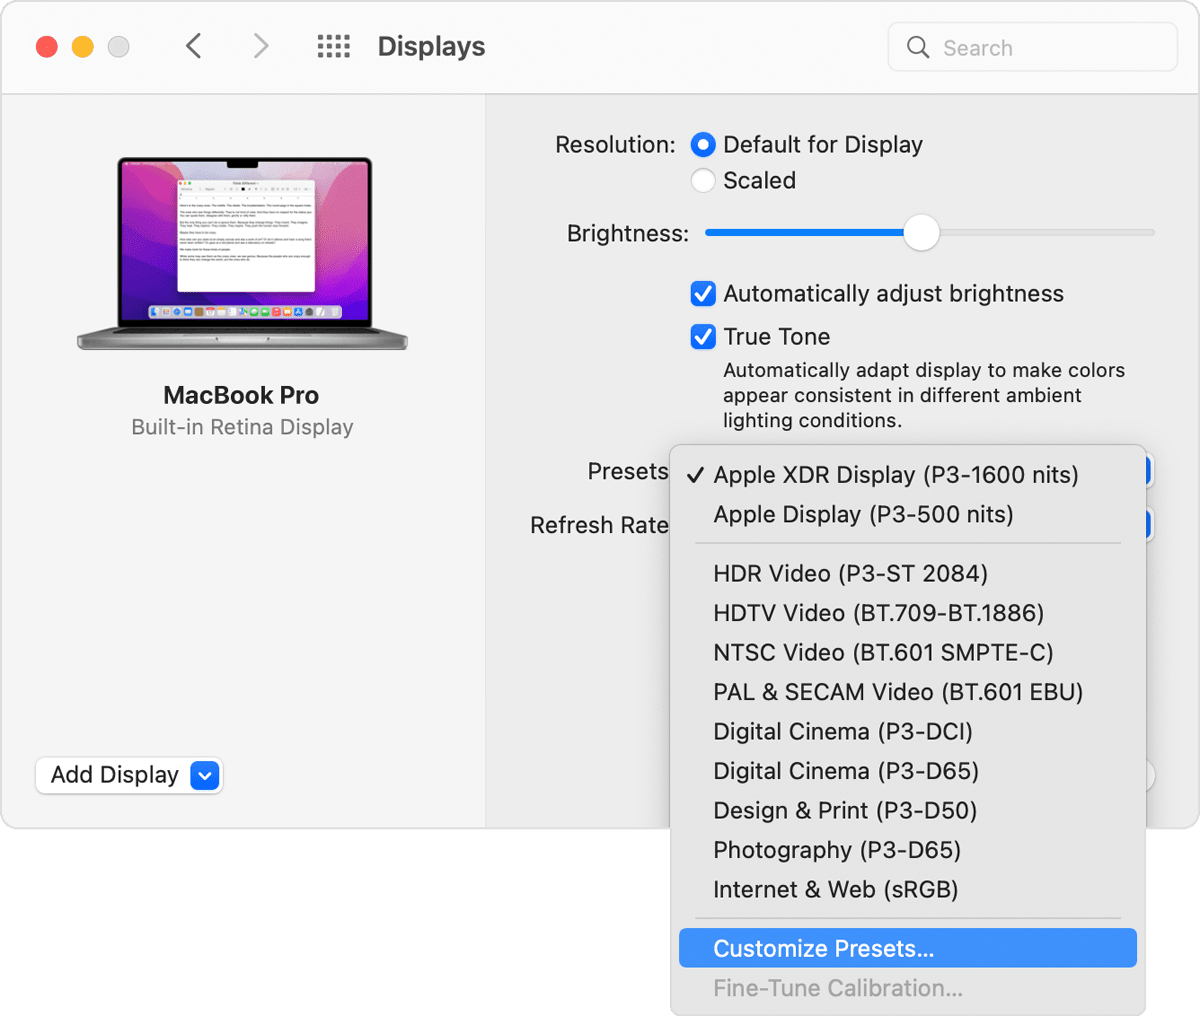Screen dimensions: 1200x1016
Task: Go forward with the right chevron
Action: (261, 46)
